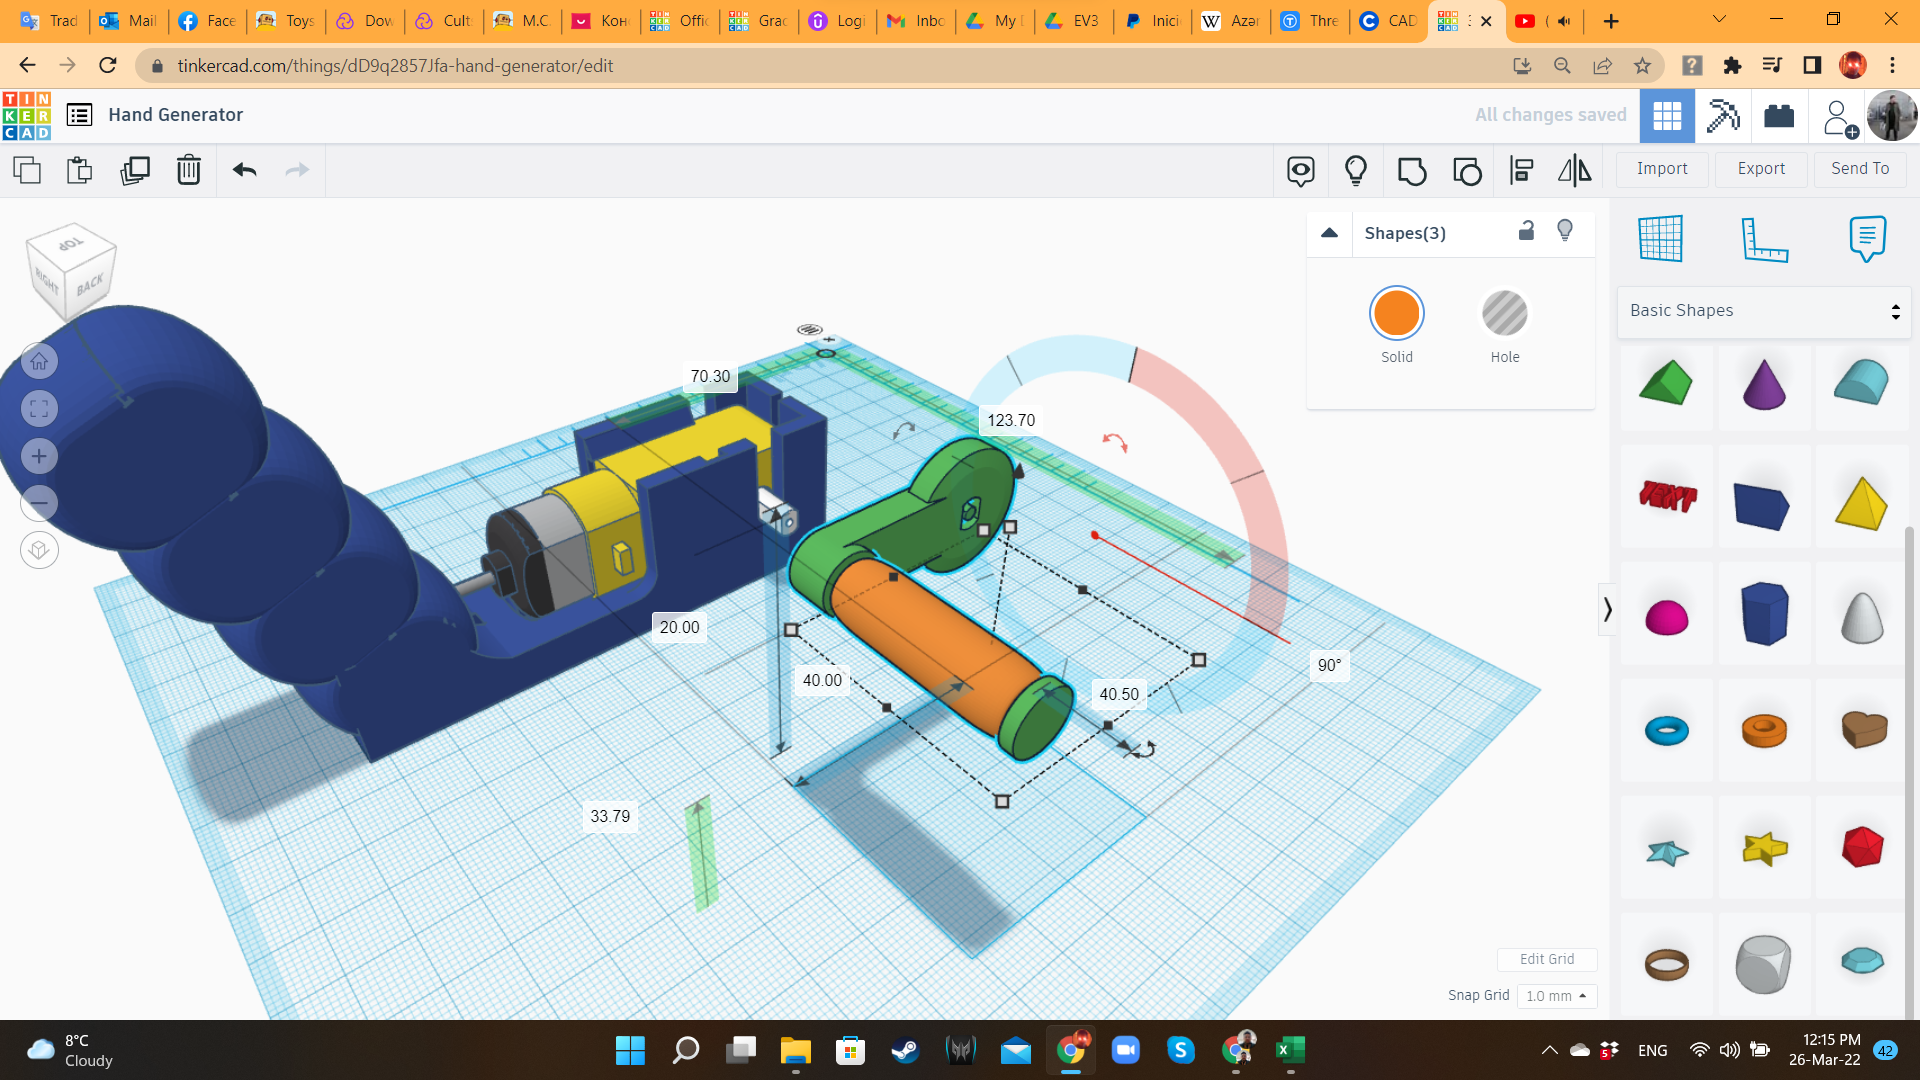Open the Align tool
Viewport: 1920px width, 1080px height.
[1520, 170]
